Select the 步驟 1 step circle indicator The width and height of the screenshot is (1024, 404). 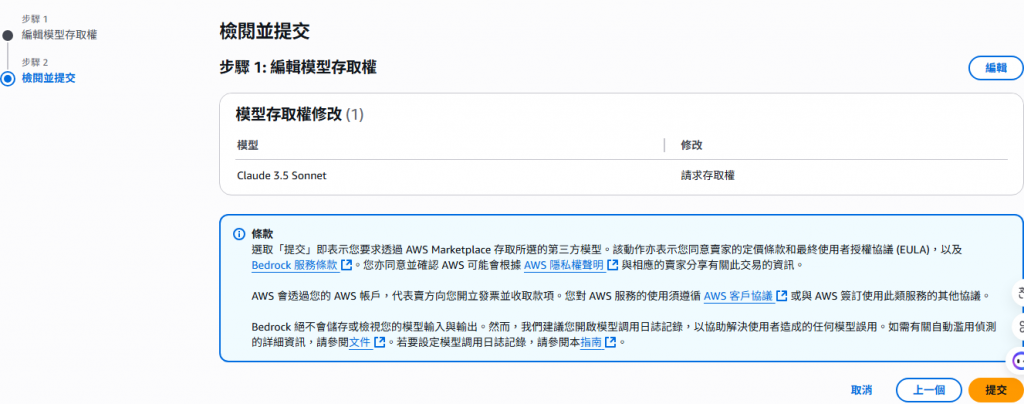[x=8, y=35]
